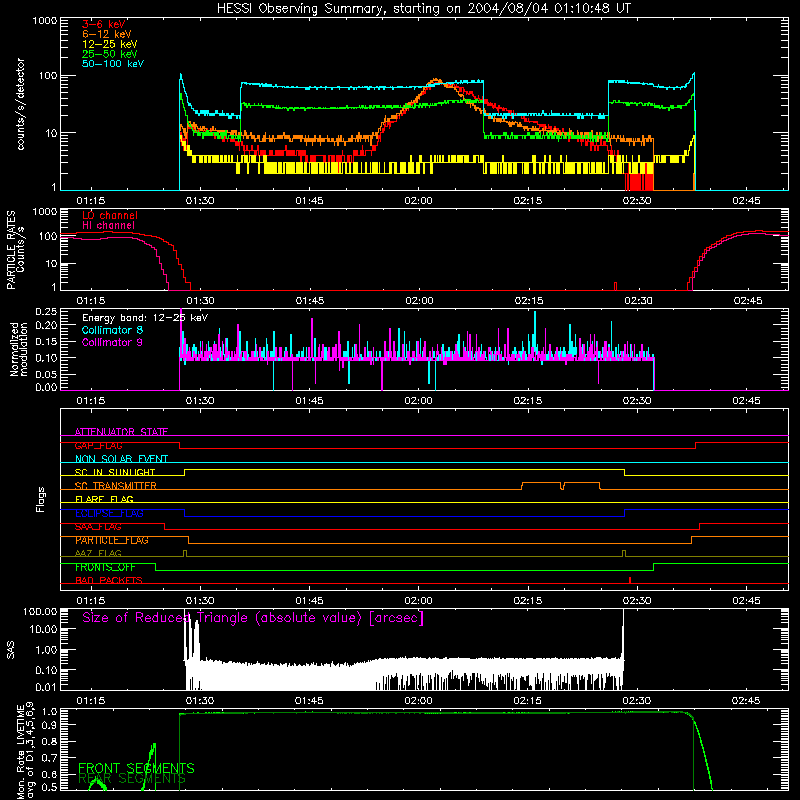Viewport: 800px width, 800px height.
Task: Click the SC_TRANSMITTER flag label
Action: pos(116,486)
